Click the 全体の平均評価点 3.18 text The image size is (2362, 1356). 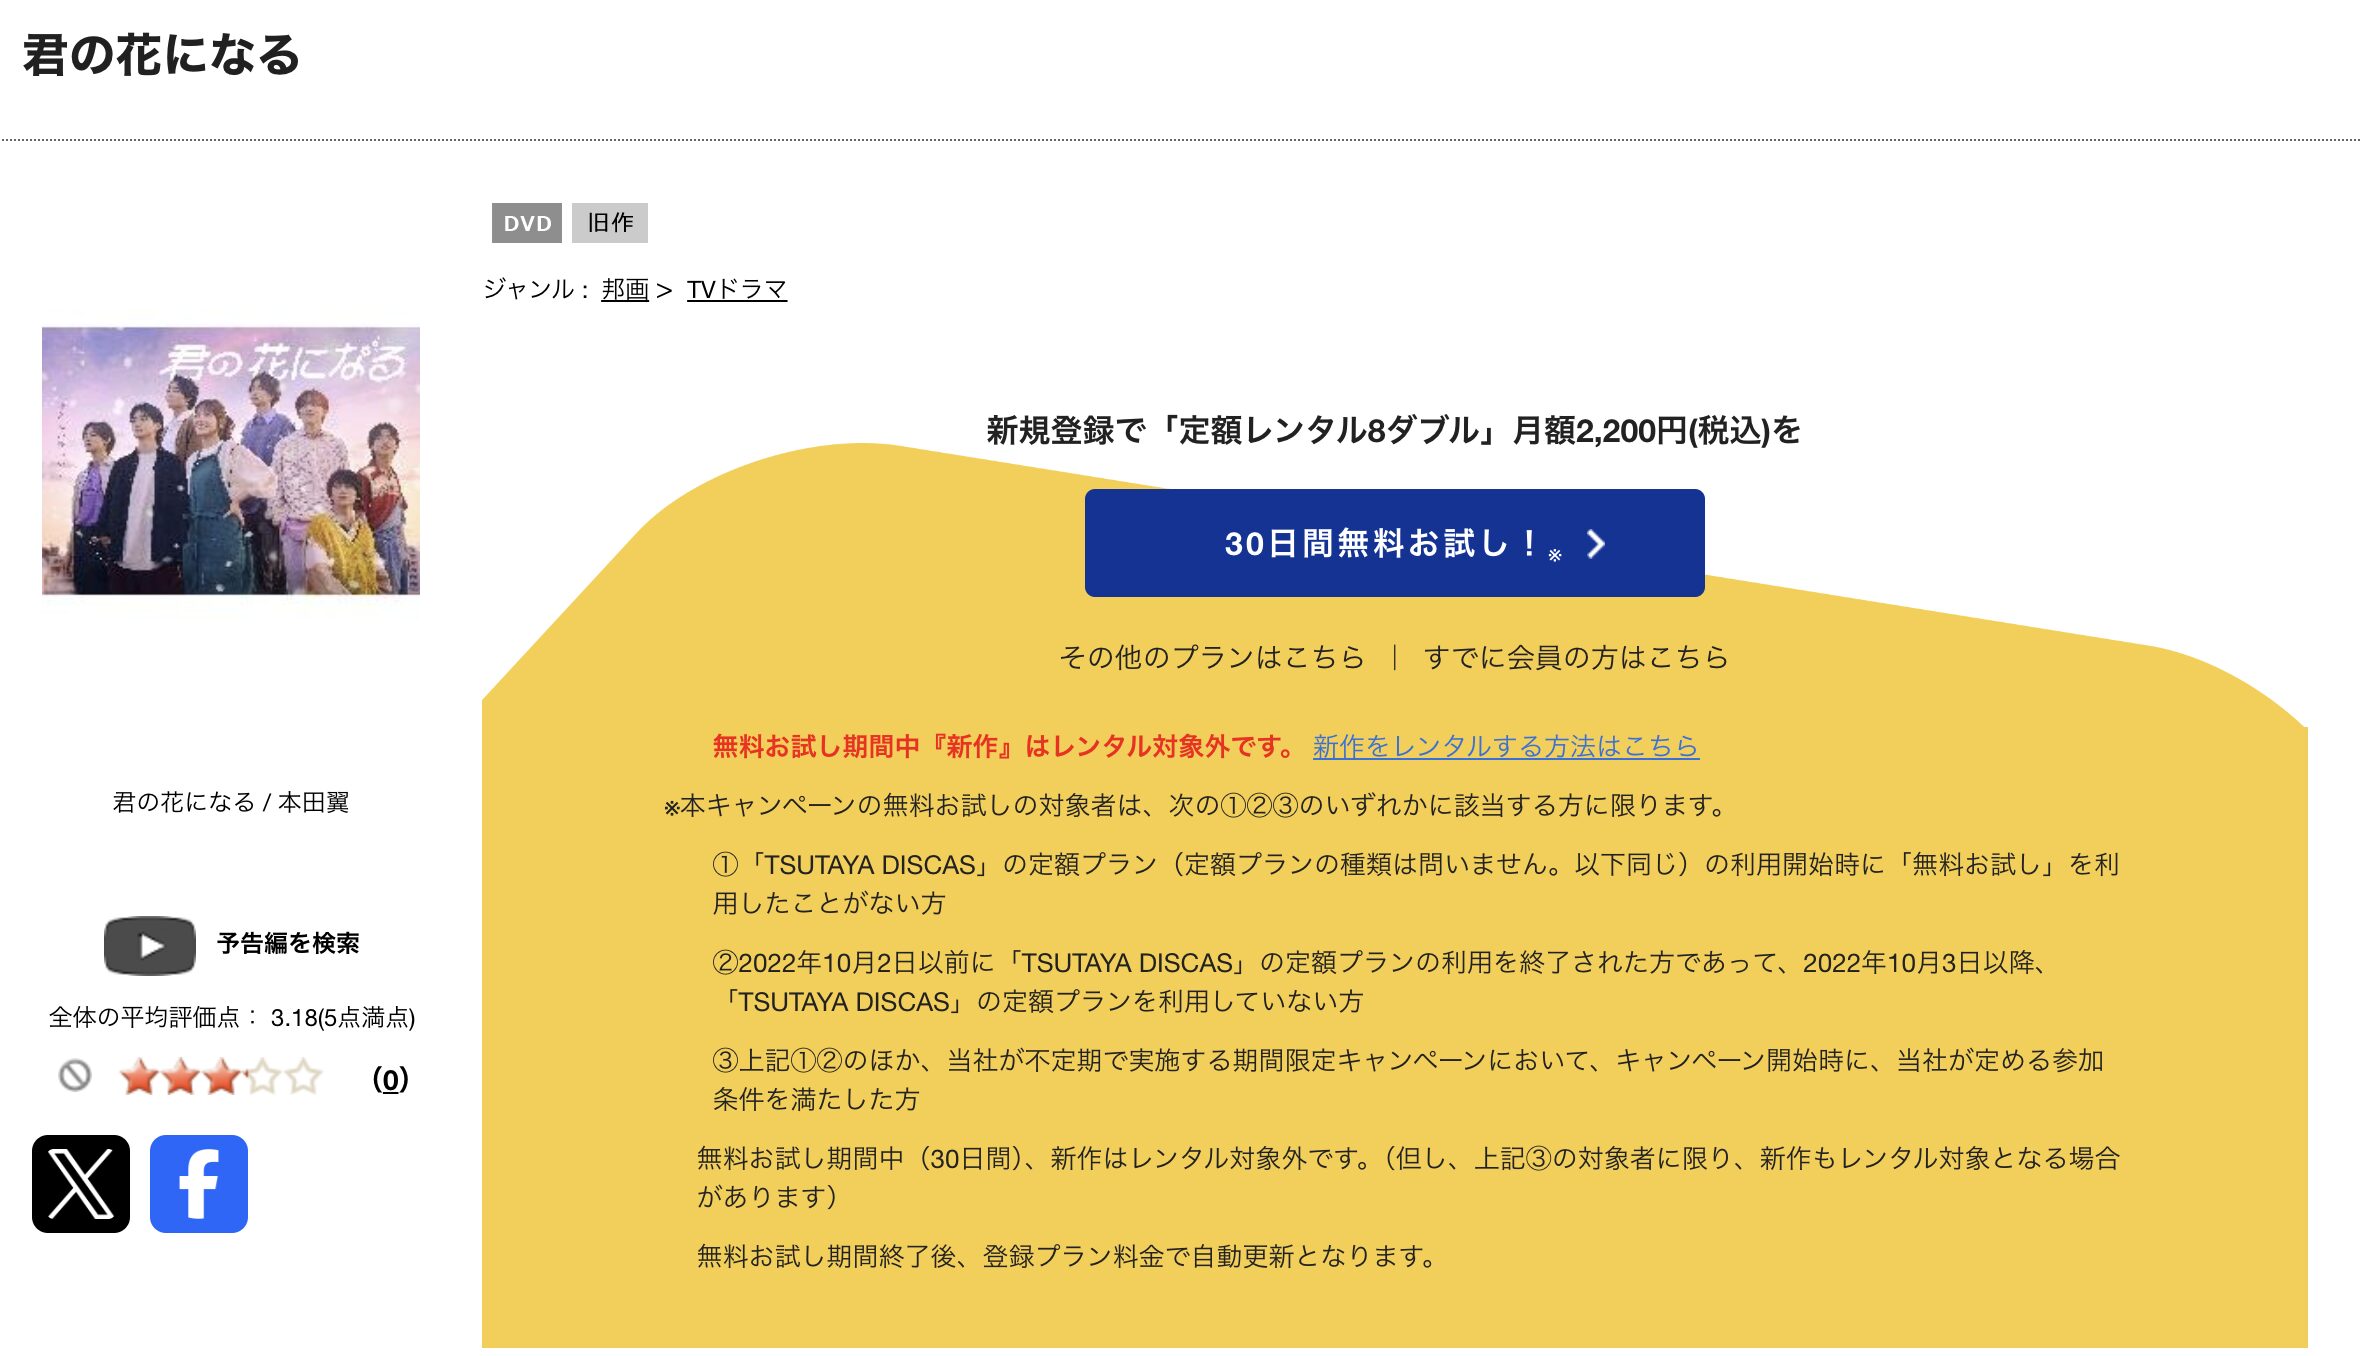pyautogui.click(x=231, y=1017)
